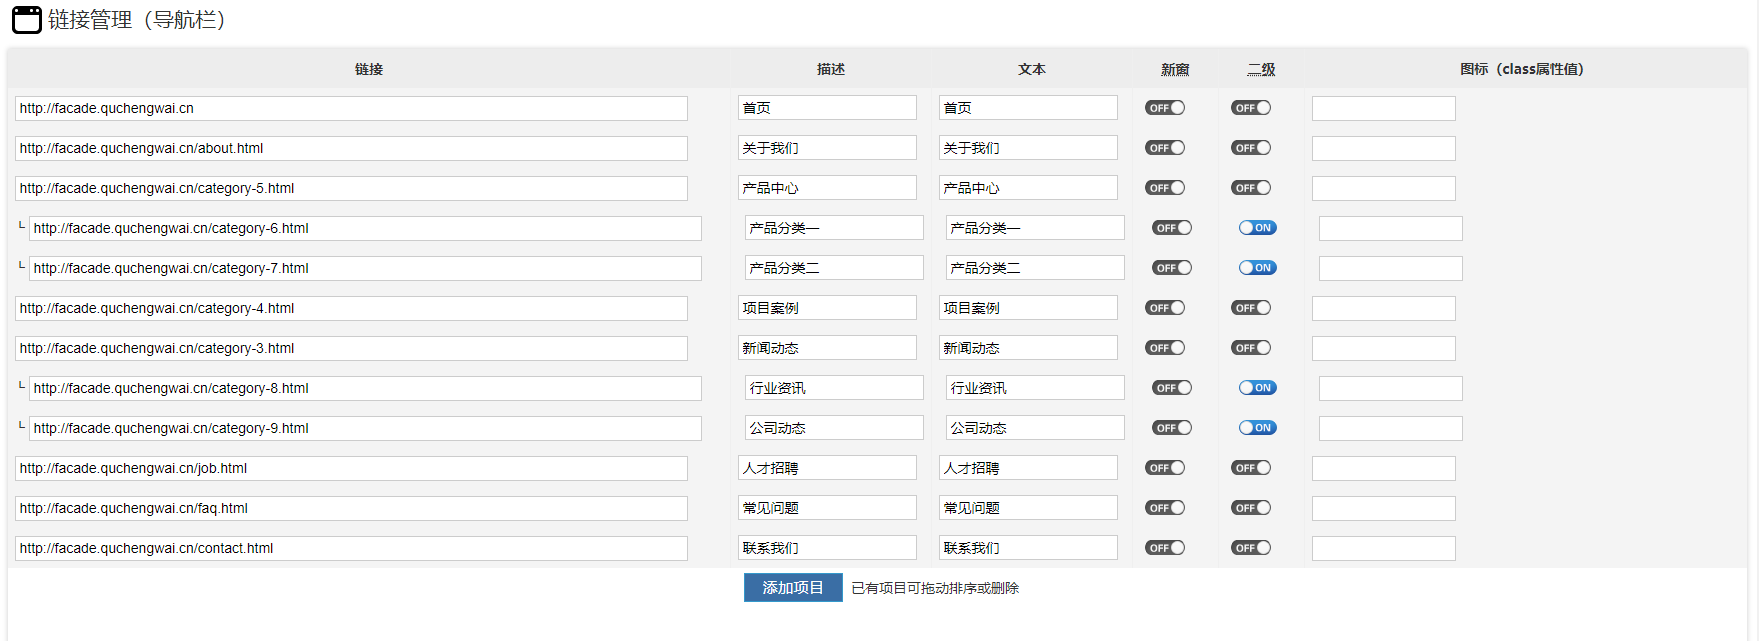
Task: Edit the facade.quchengwai.cn homepage link field
Action: click(351, 108)
